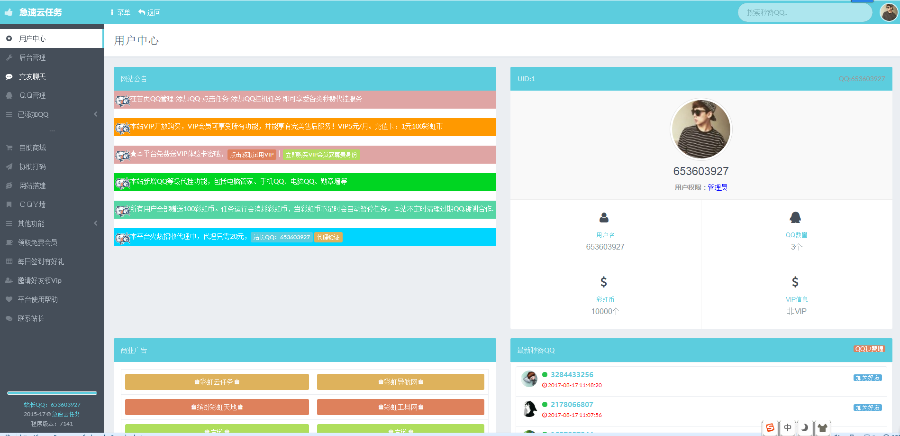Click the Sogou input method tray icon
This screenshot has width=900, height=436.
click(x=770, y=427)
